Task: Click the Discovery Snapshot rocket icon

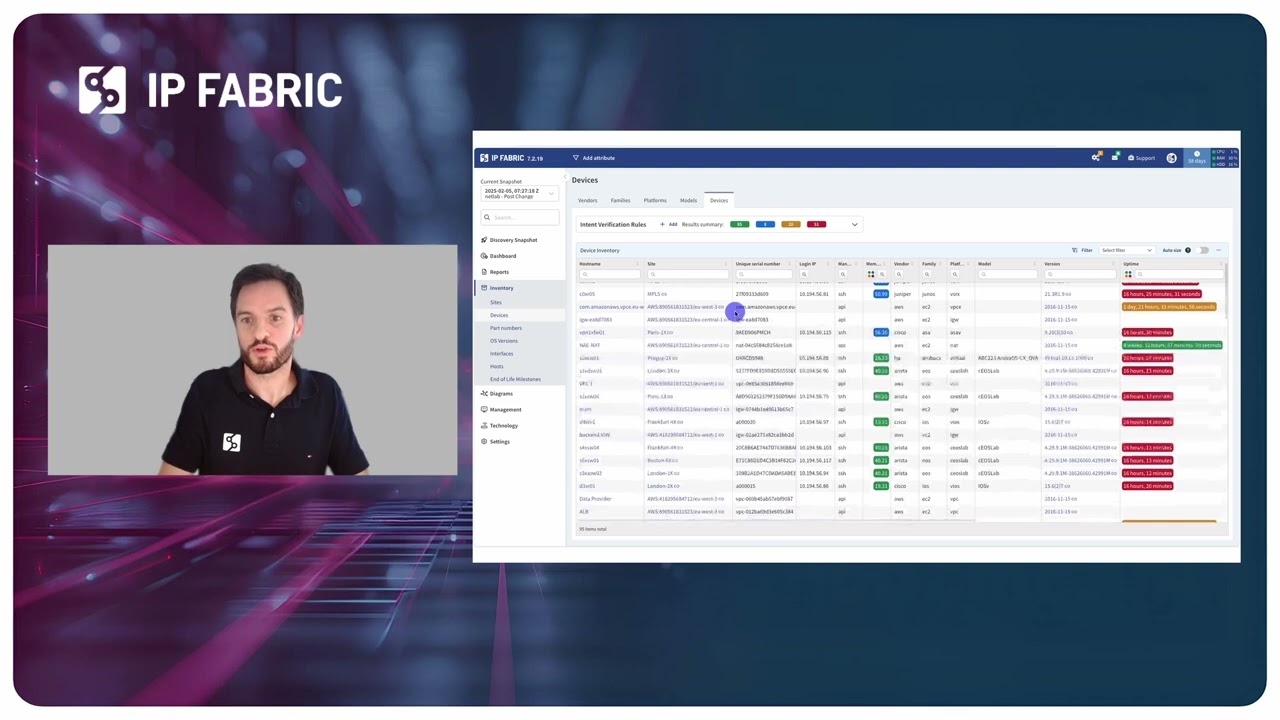Action: (x=484, y=240)
